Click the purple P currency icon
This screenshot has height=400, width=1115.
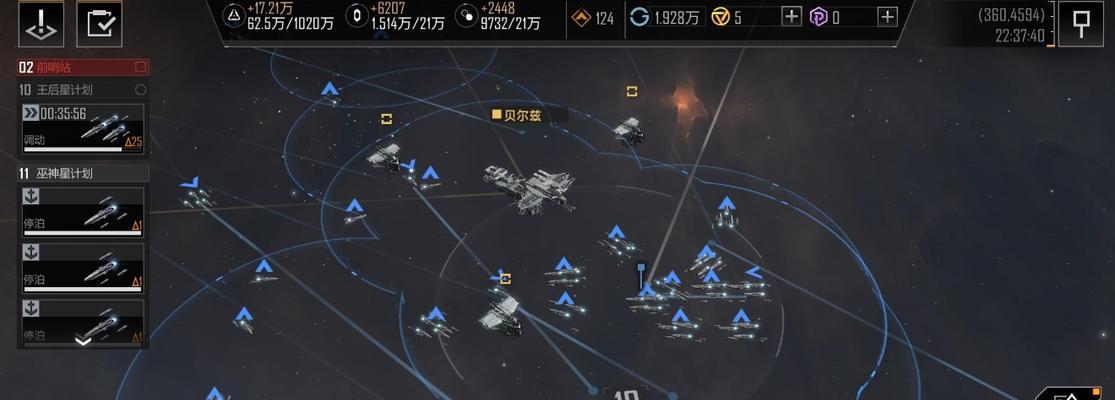819,17
